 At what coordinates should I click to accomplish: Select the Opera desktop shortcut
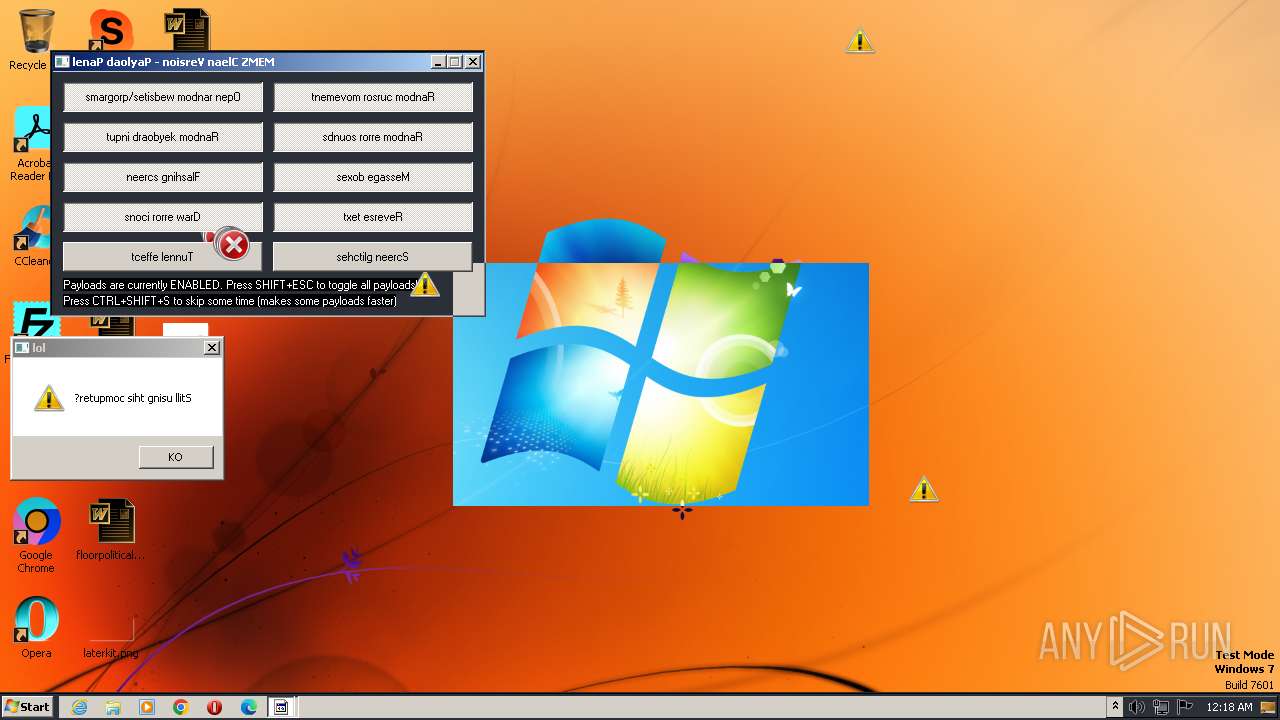(36, 628)
